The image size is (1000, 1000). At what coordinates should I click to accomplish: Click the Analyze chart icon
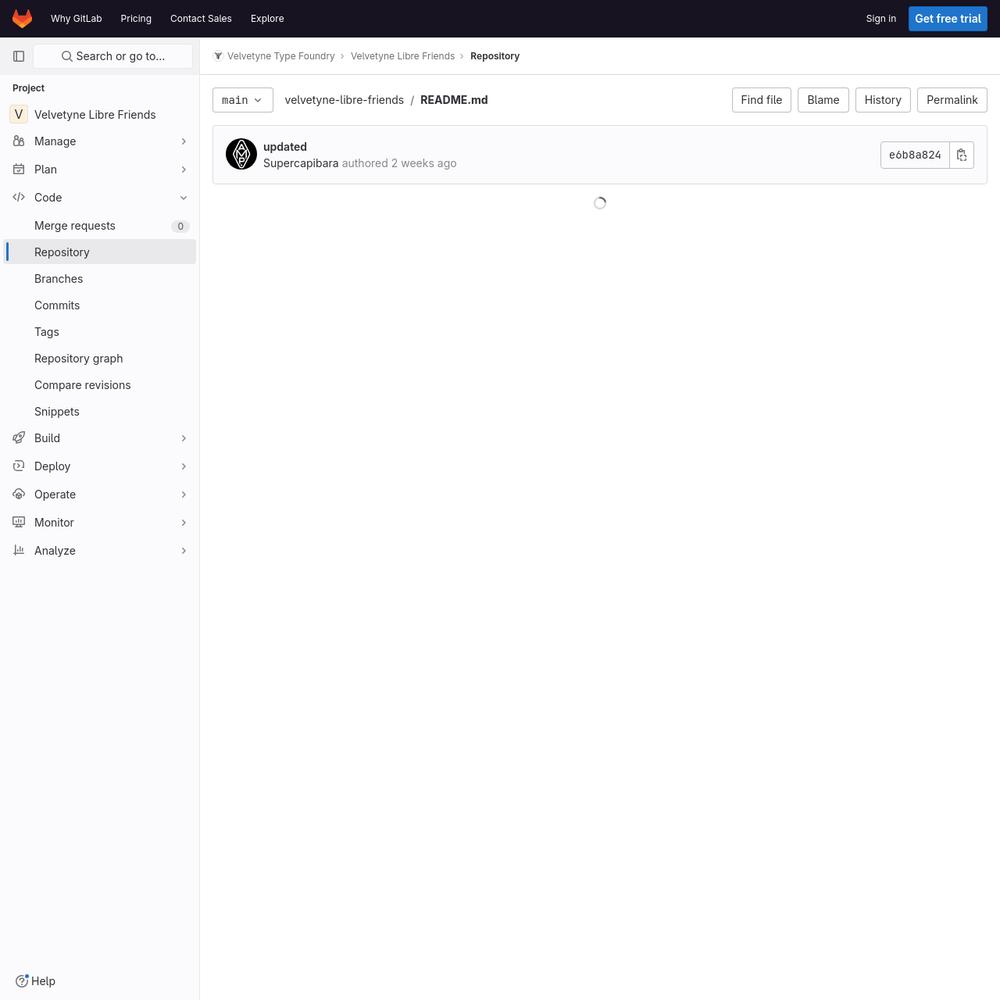click(x=18, y=550)
